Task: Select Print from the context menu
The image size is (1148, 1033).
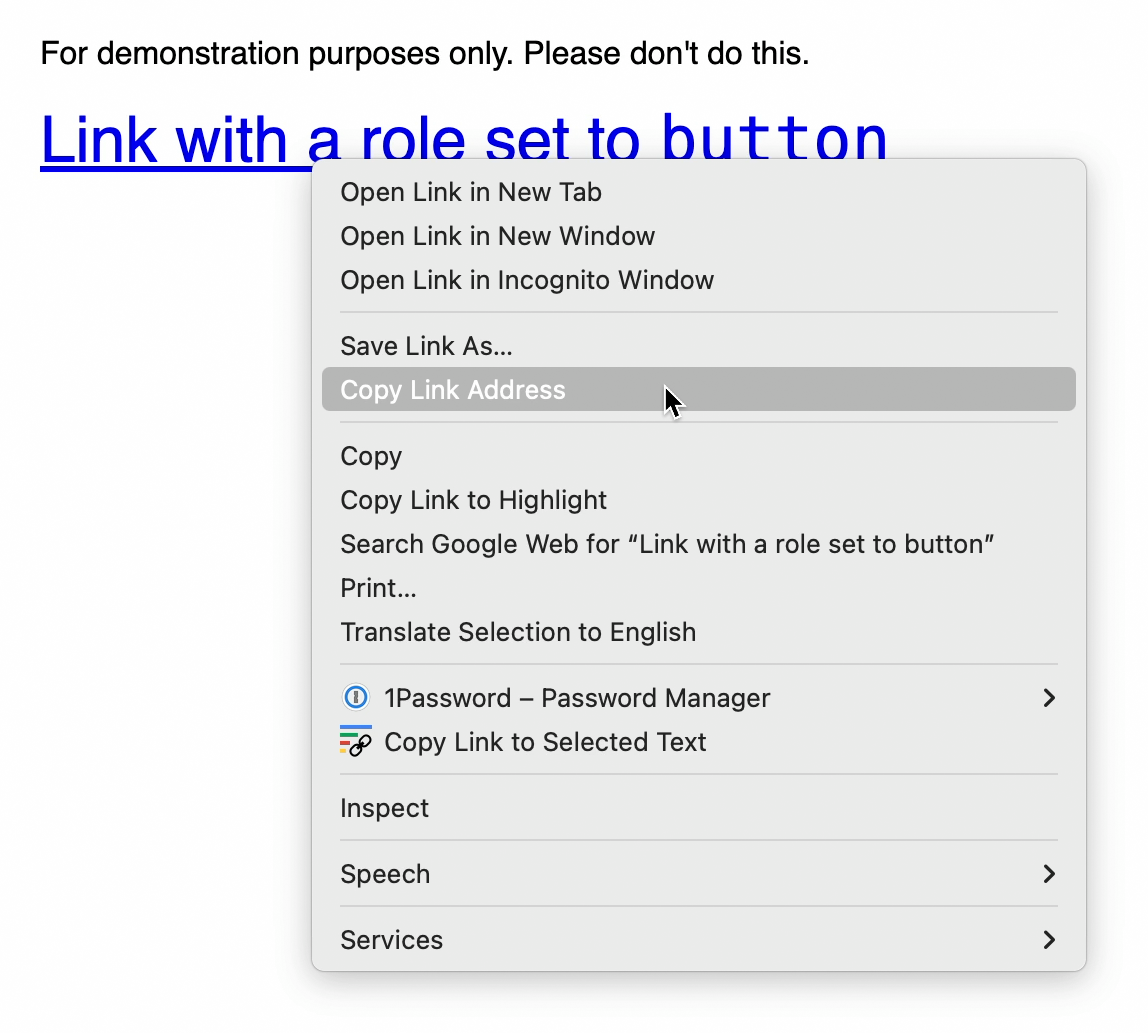Action: tap(379, 588)
